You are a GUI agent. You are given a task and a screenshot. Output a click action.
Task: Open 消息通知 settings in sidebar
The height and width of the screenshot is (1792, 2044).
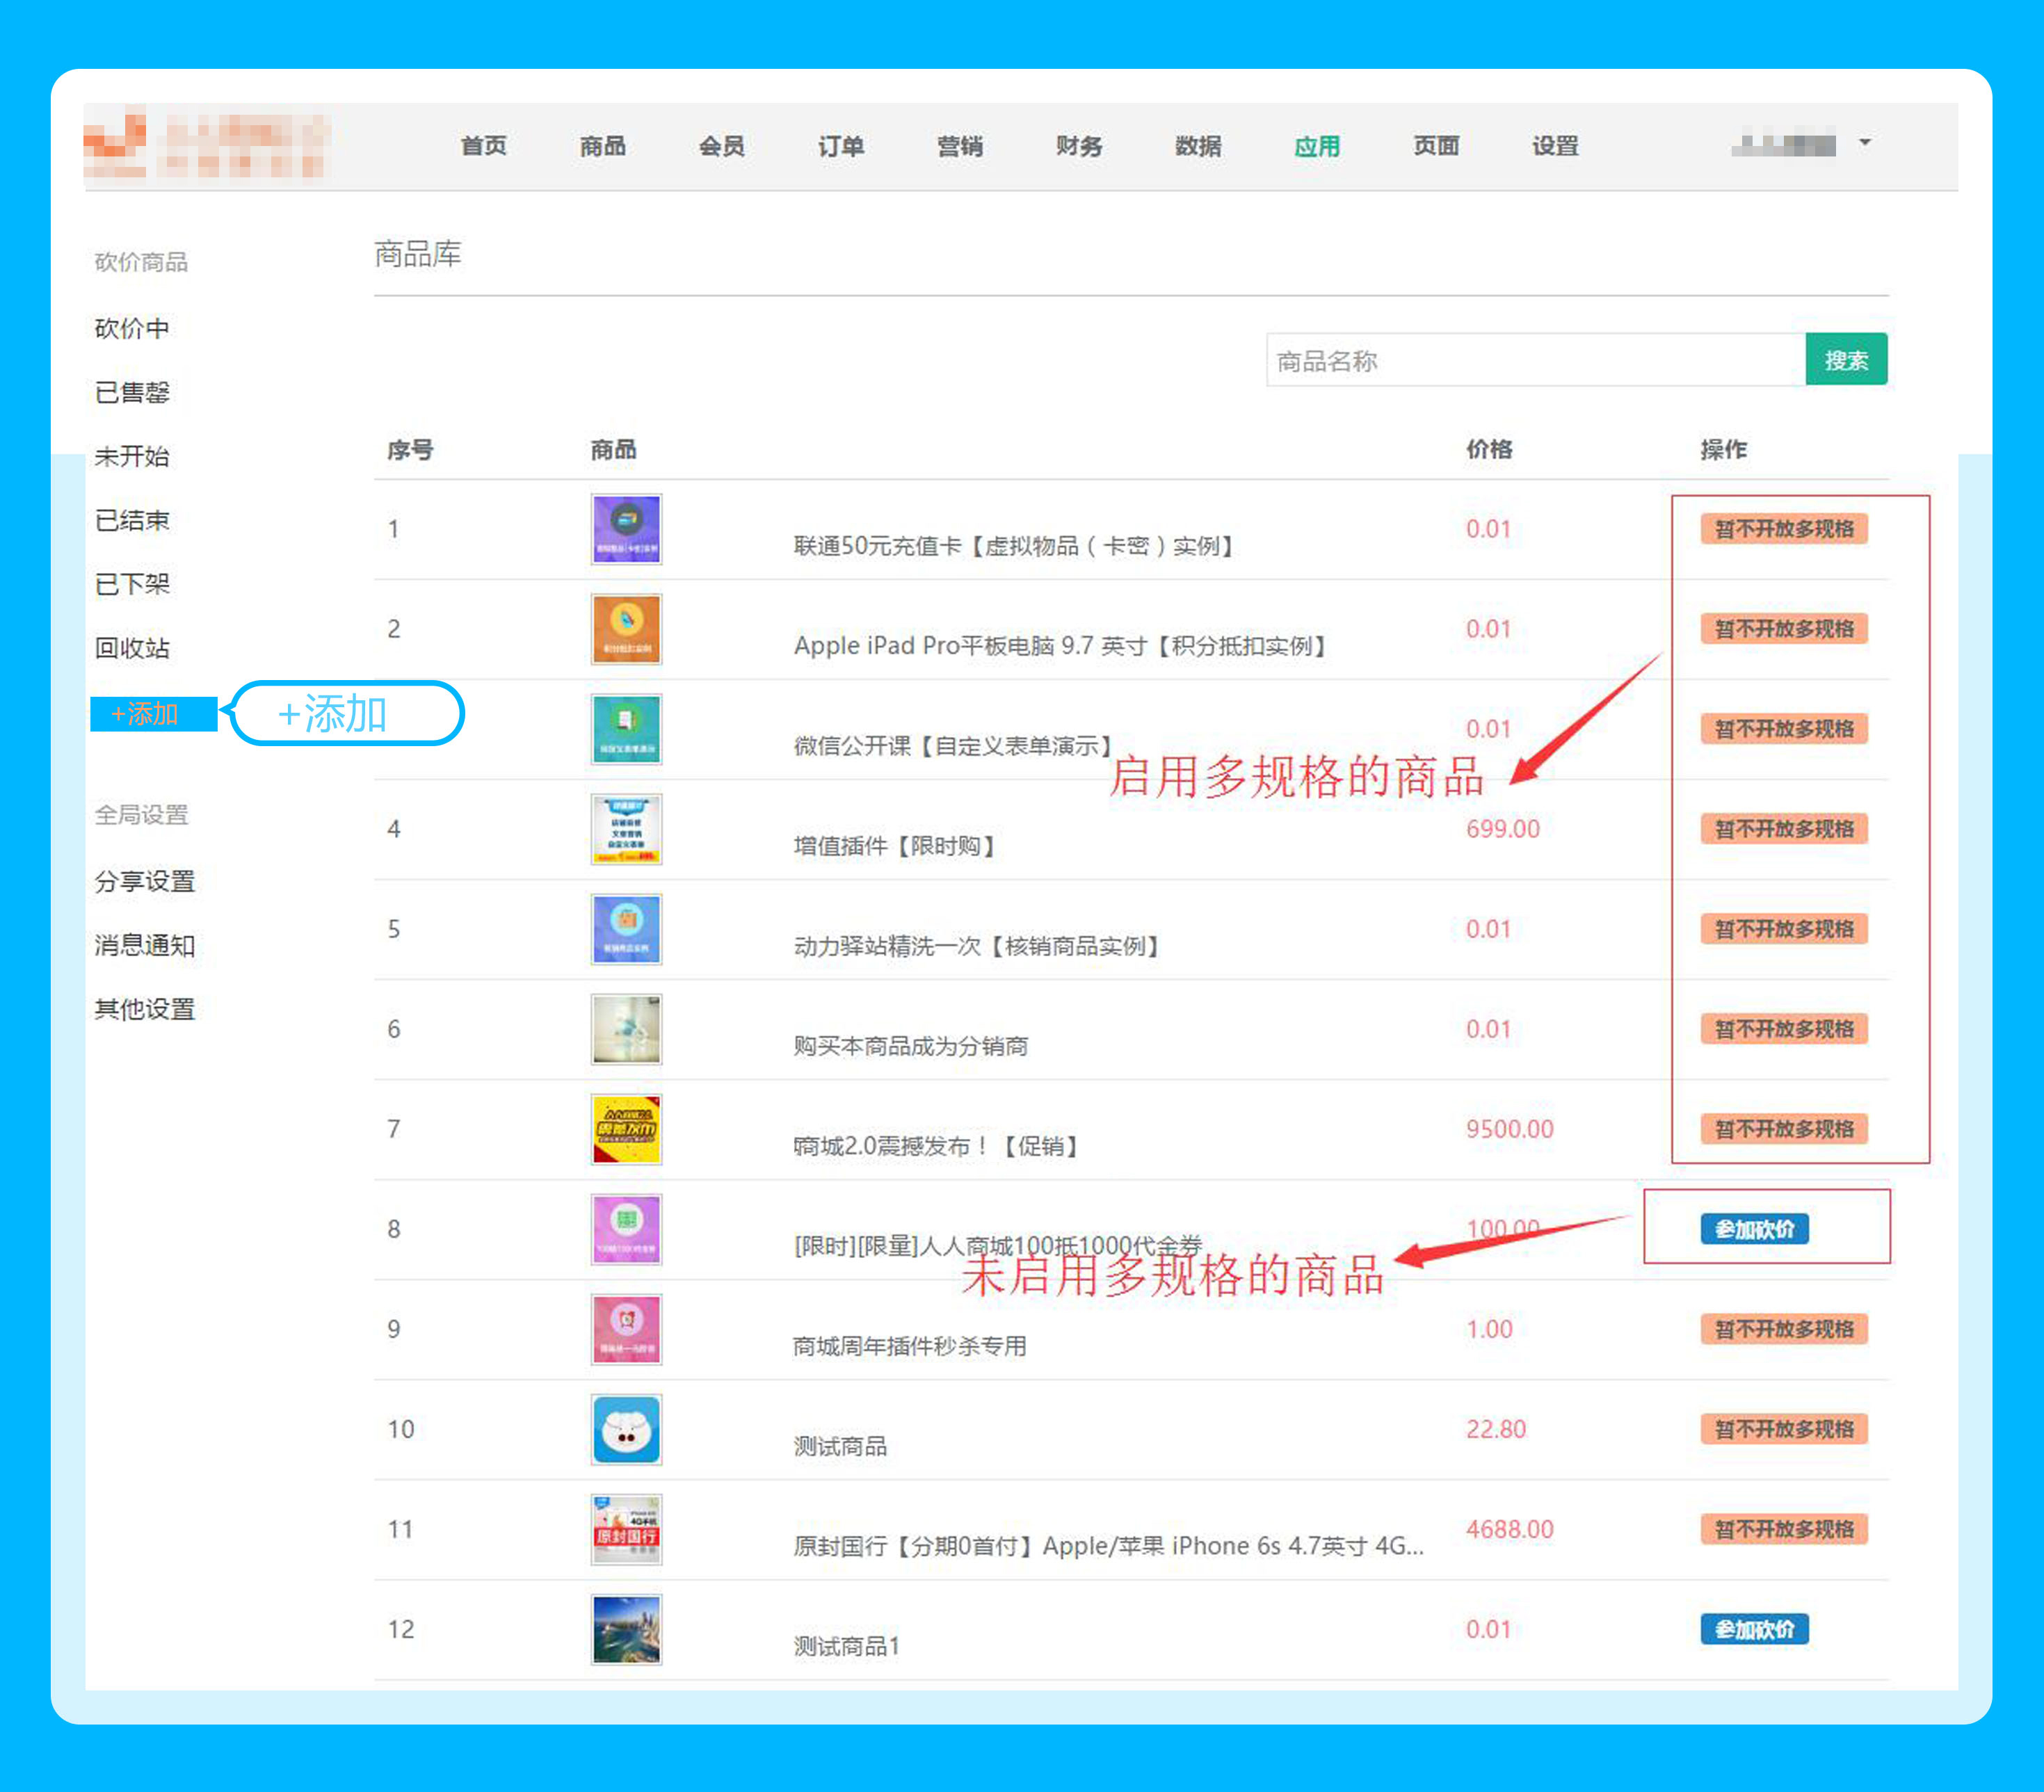tap(145, 945)
